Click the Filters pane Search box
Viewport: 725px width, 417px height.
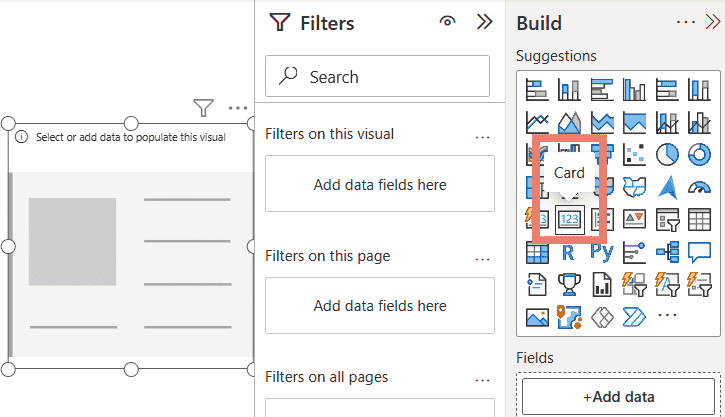[x=377, y=76]
